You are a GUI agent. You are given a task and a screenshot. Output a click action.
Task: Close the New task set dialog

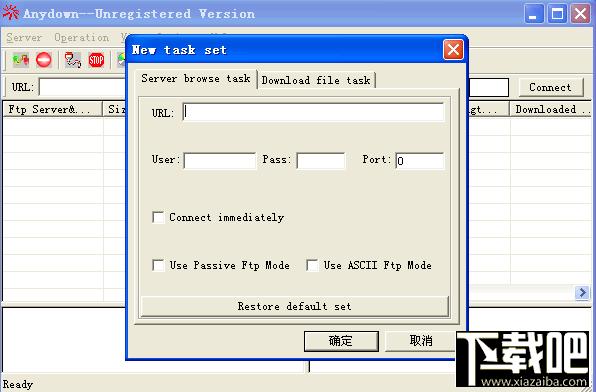453,49
